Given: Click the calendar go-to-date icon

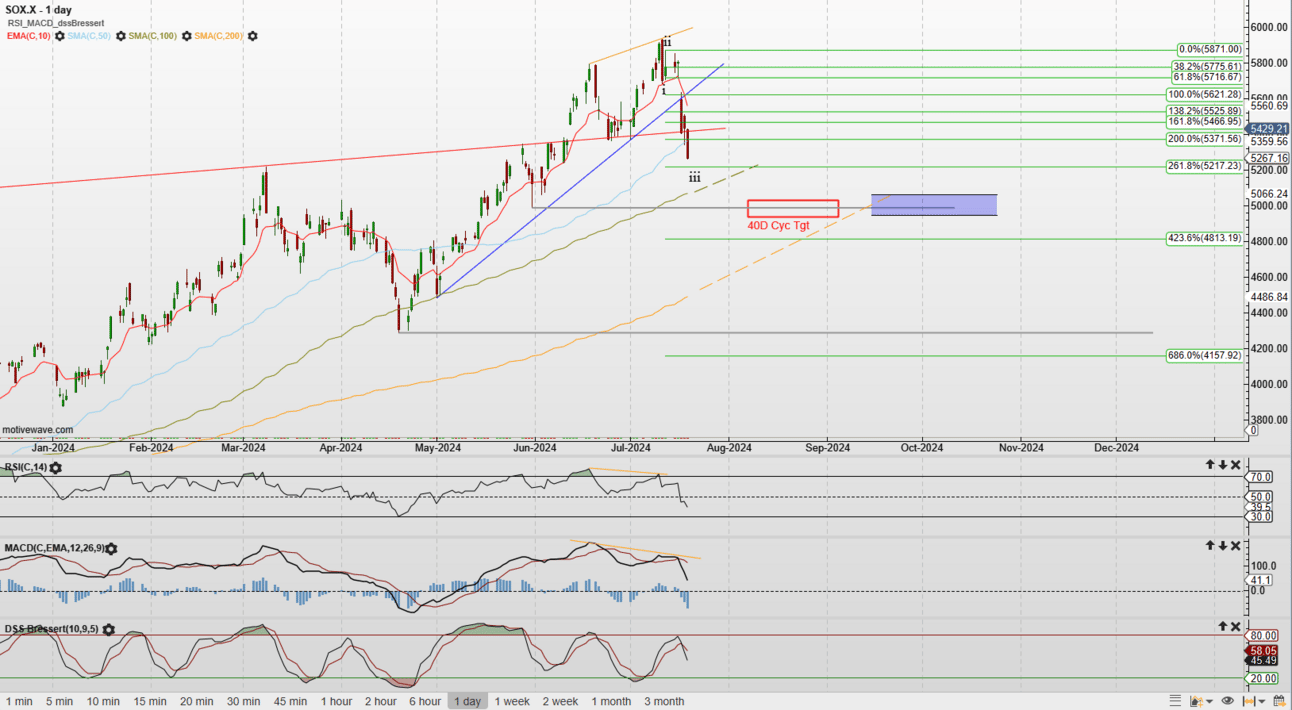Looking at the screenshot, I should click(1279, 700).
